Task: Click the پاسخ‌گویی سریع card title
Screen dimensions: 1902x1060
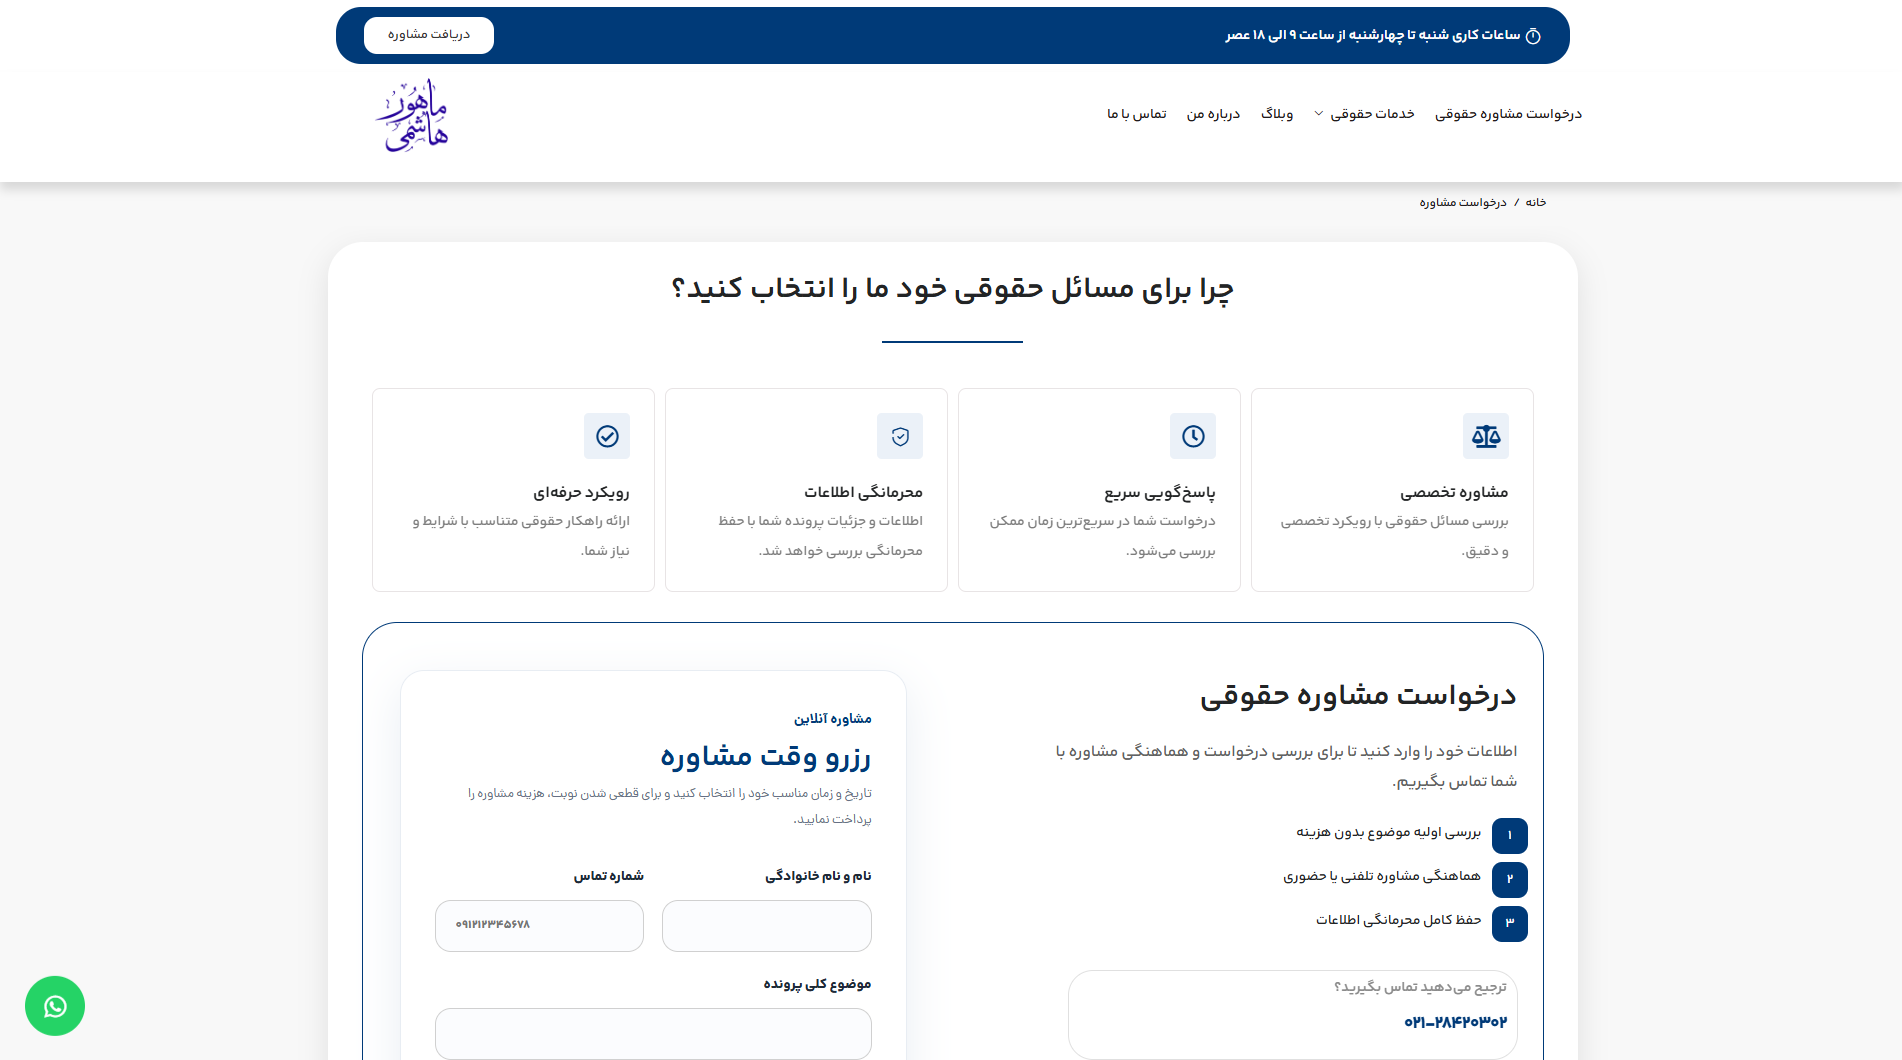Action: pos(1160,492)
